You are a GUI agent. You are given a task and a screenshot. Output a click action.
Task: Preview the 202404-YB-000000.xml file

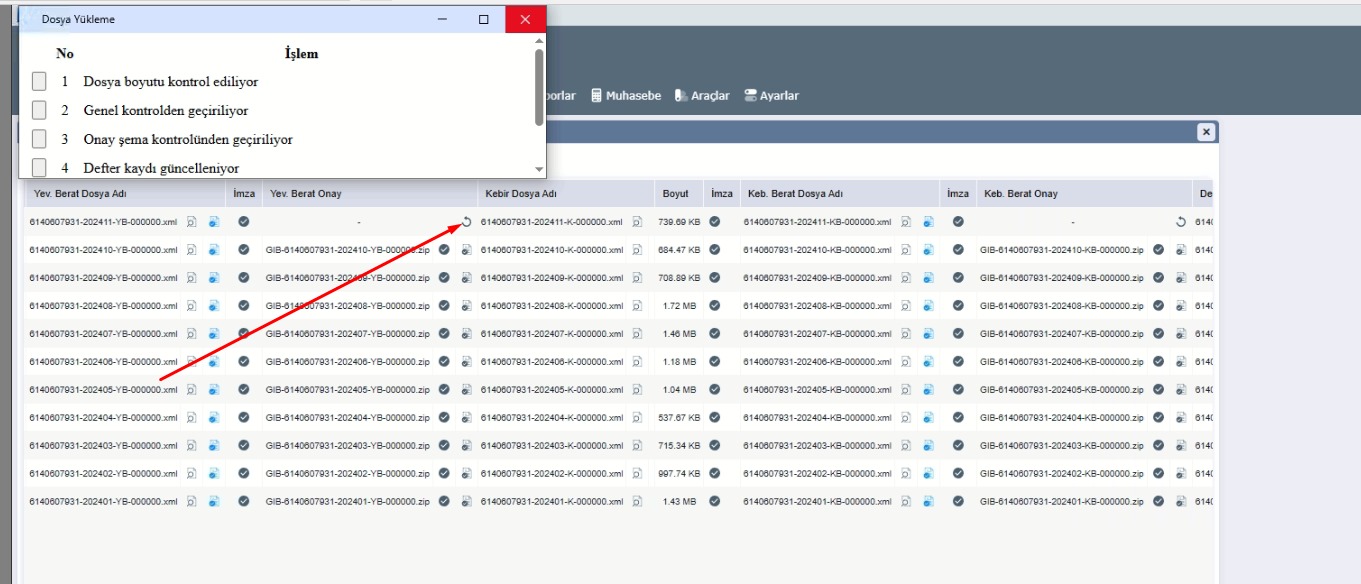(x=191, y=418)
